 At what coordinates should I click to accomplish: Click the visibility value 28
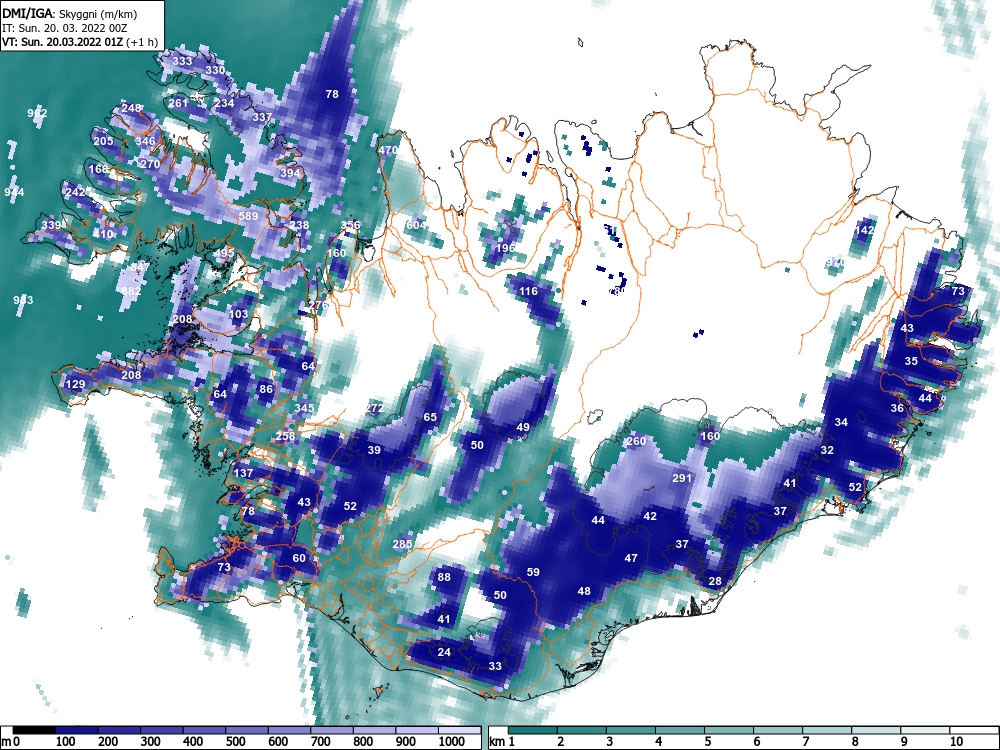tap(715, 581)
